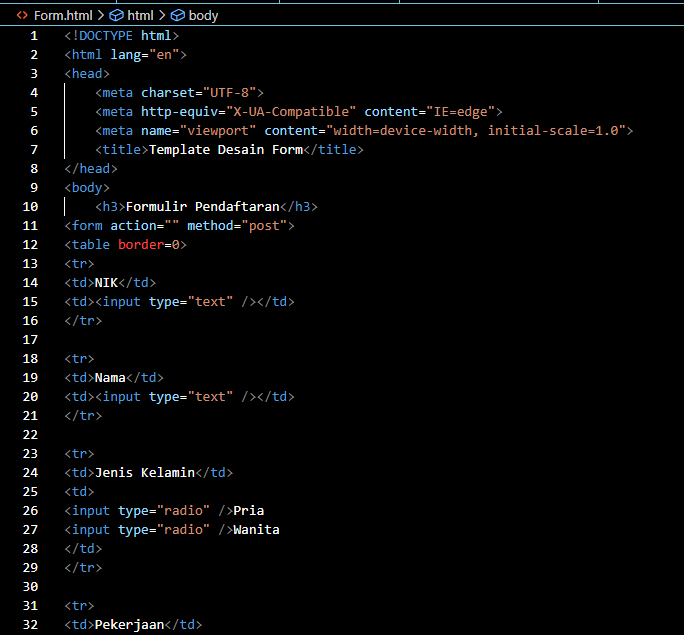This screenshot has height=635, width=684.
Task: Click the Jenis Kelamin cell text
Action: pos(145,473)
